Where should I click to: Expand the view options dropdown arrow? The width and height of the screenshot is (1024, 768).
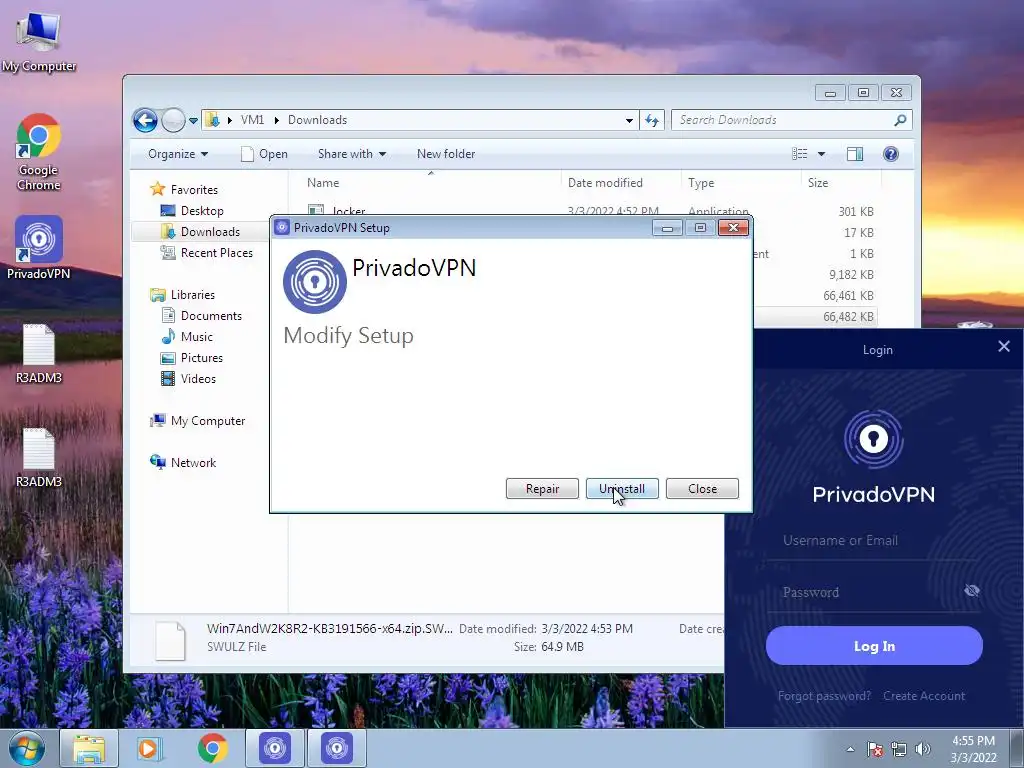822,154
